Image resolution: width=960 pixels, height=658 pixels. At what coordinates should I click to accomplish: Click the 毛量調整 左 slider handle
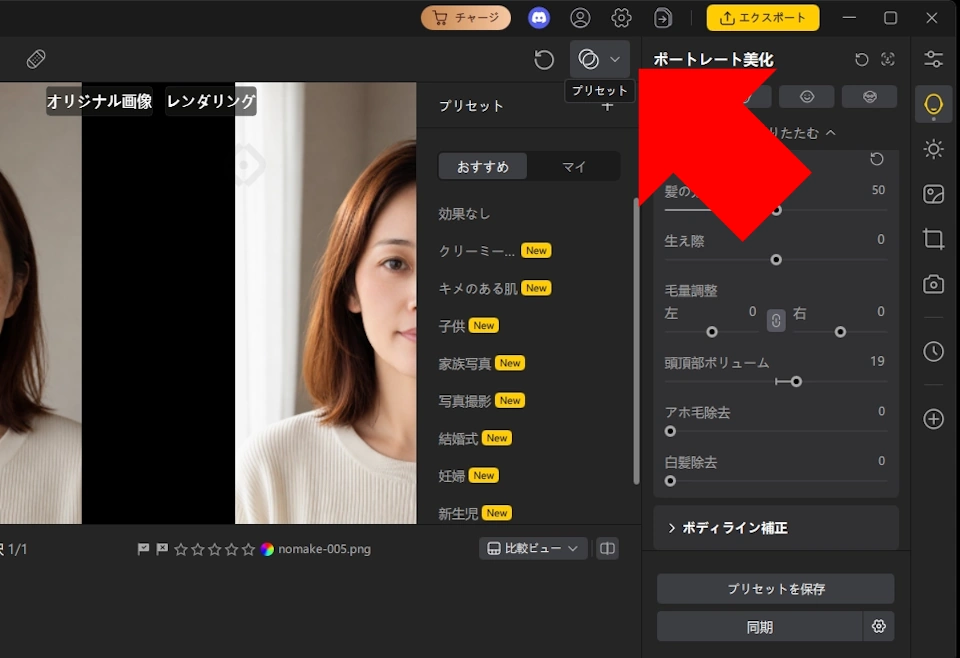point(711,332)
